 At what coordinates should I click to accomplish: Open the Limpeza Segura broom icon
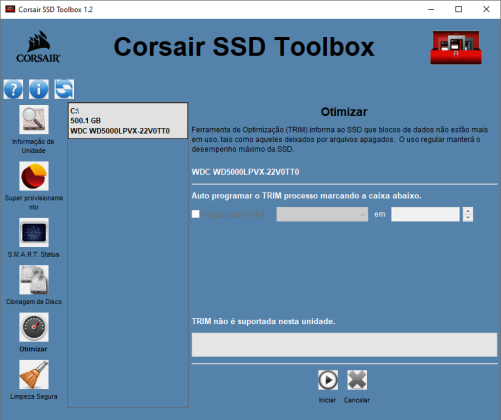point(34,374)
